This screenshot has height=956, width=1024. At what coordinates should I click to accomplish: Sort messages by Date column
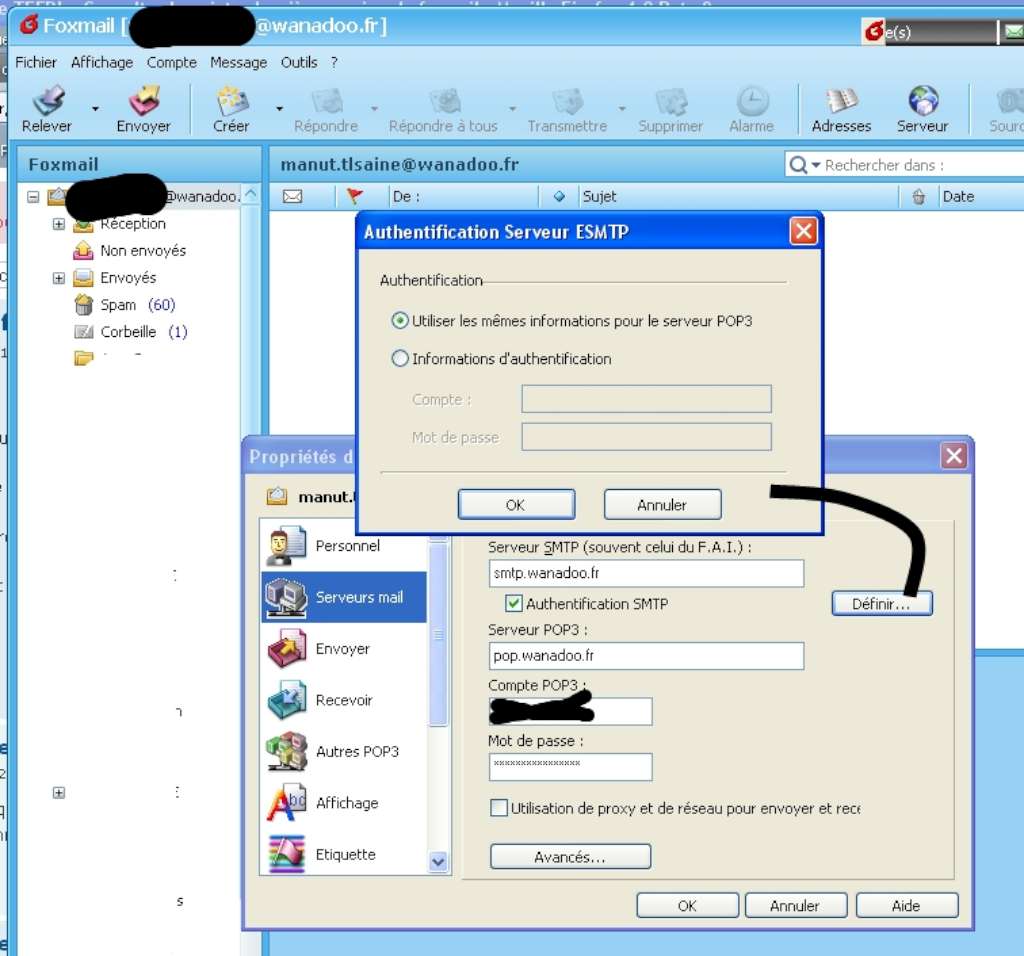pos(958,197)
